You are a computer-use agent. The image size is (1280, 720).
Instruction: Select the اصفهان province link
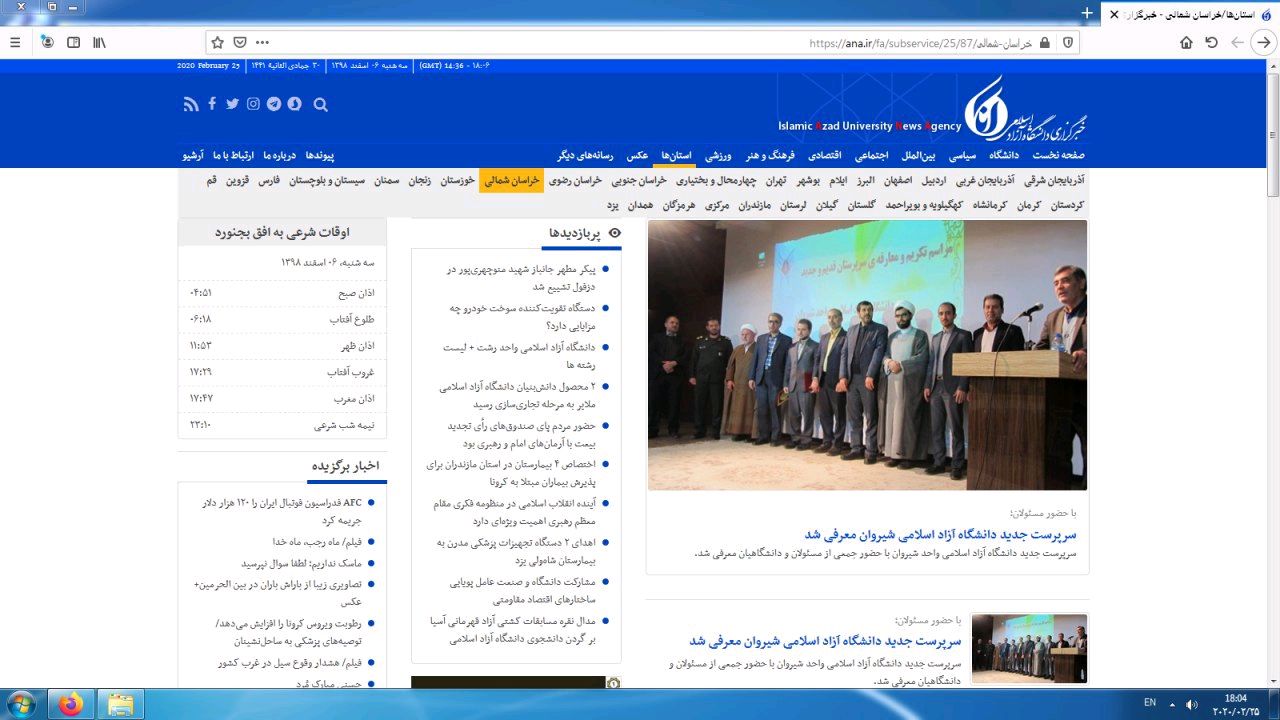(898, 180)
